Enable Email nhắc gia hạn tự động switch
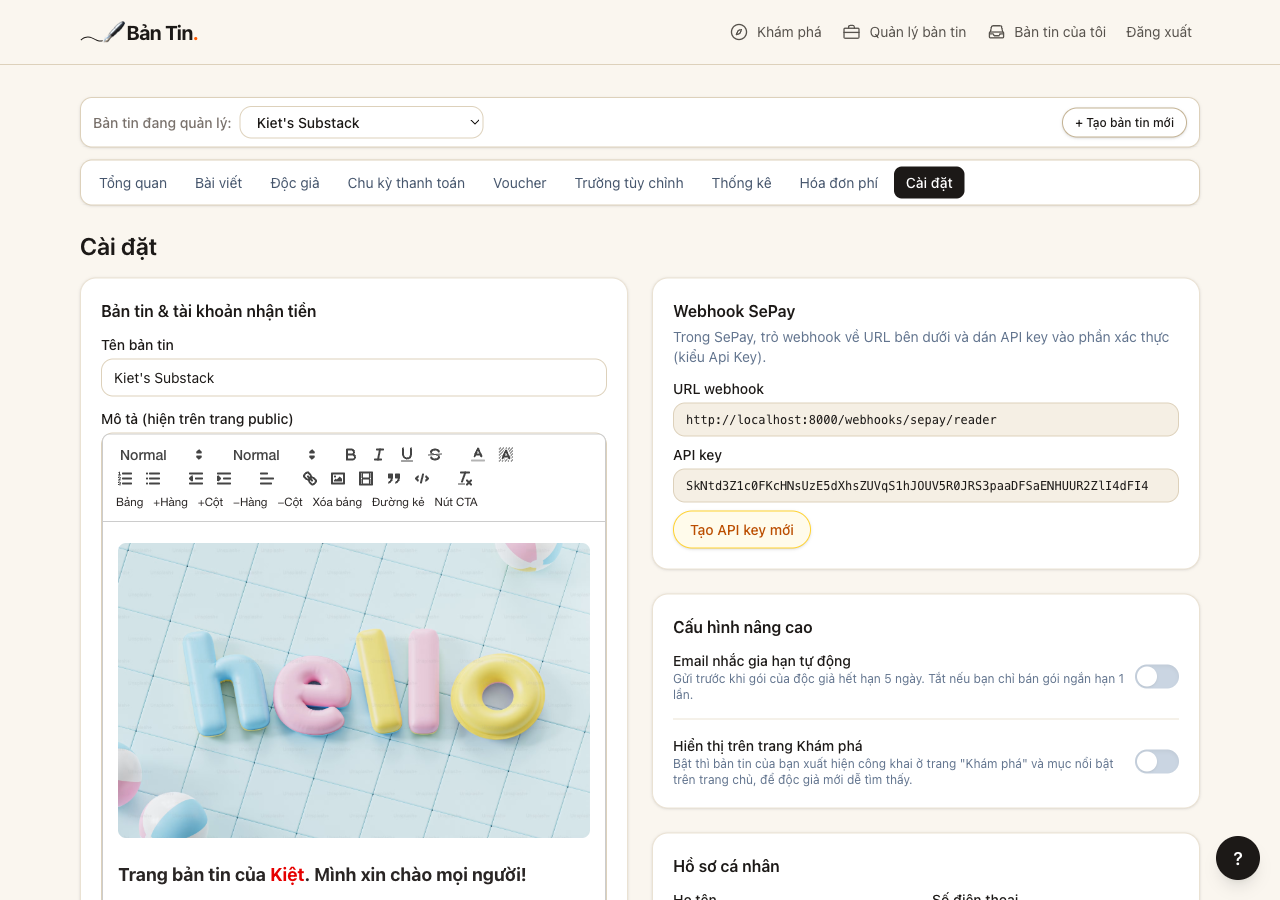Image resolution: width=1280 pixels, height=900 pixels. 1157,677
